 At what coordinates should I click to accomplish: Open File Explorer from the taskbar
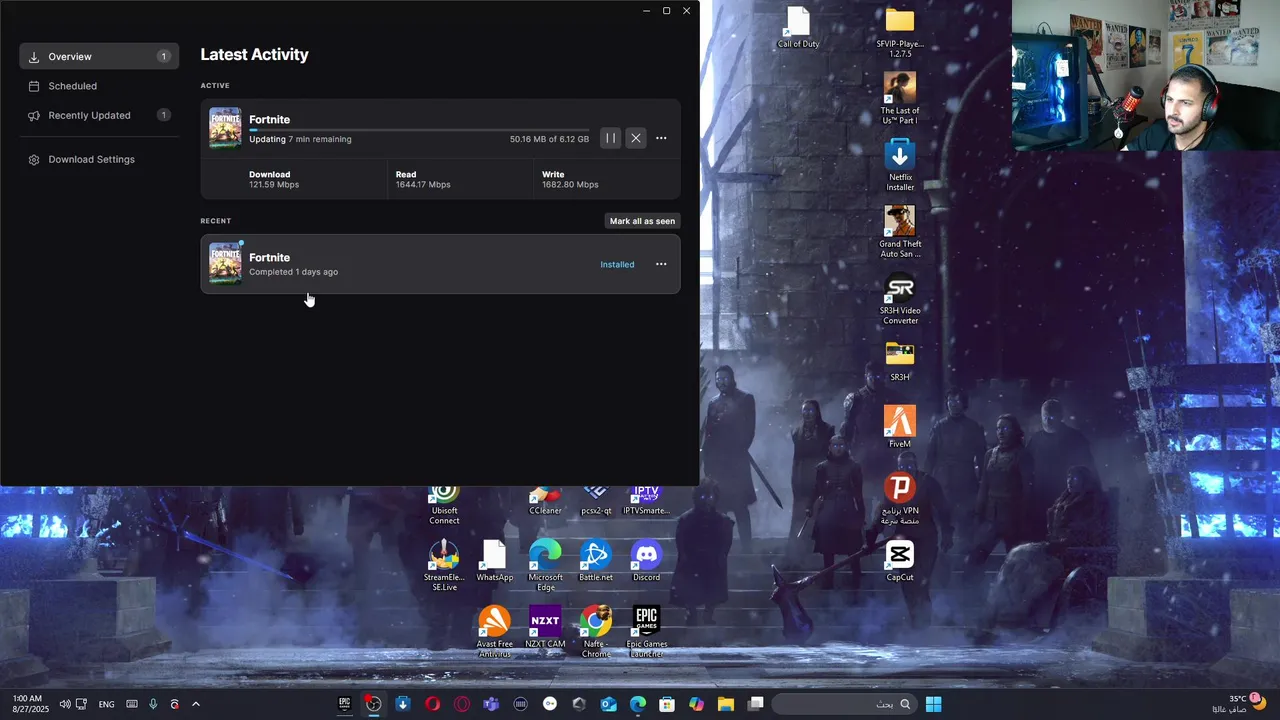[x=726, y=704]
